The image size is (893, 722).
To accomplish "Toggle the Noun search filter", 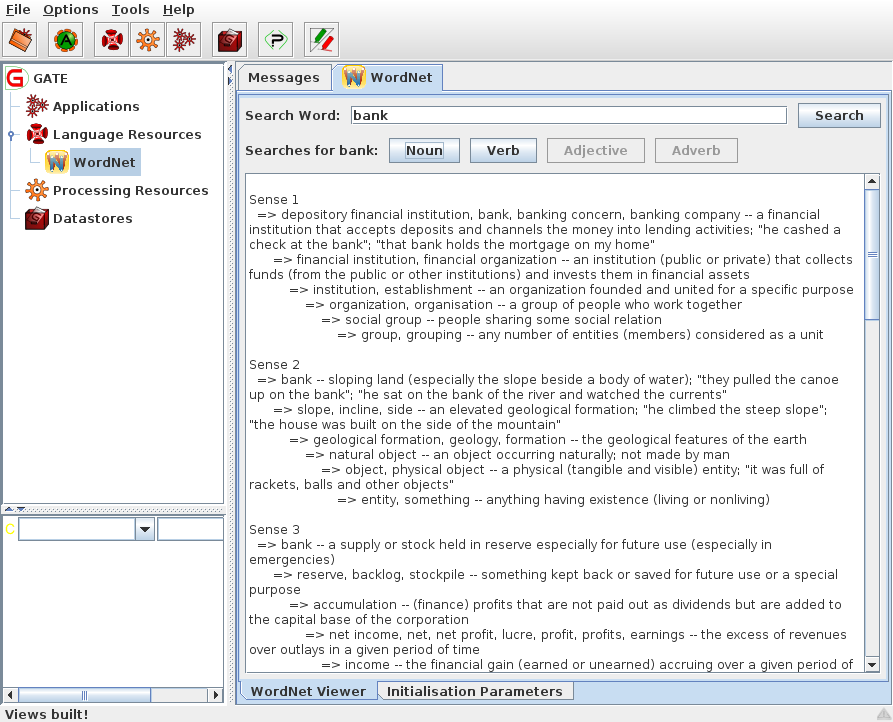I will [x=424, y=151].
